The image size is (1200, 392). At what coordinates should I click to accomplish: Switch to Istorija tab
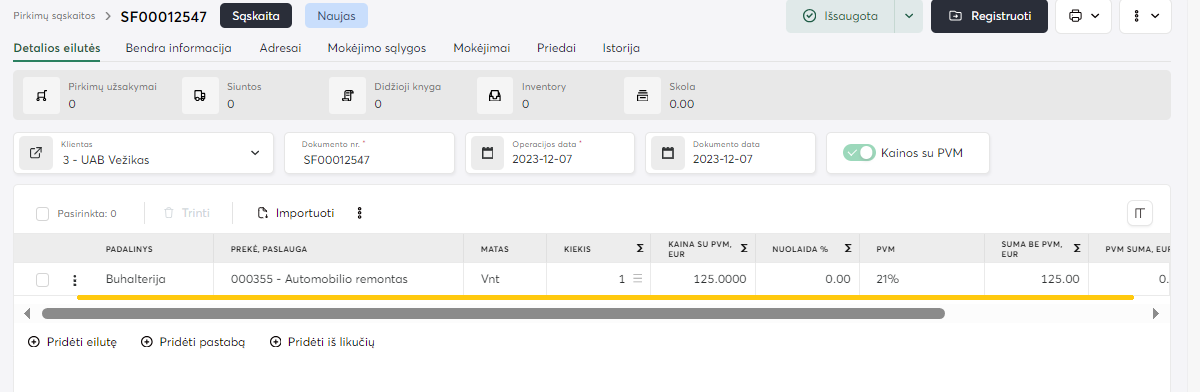621,48
